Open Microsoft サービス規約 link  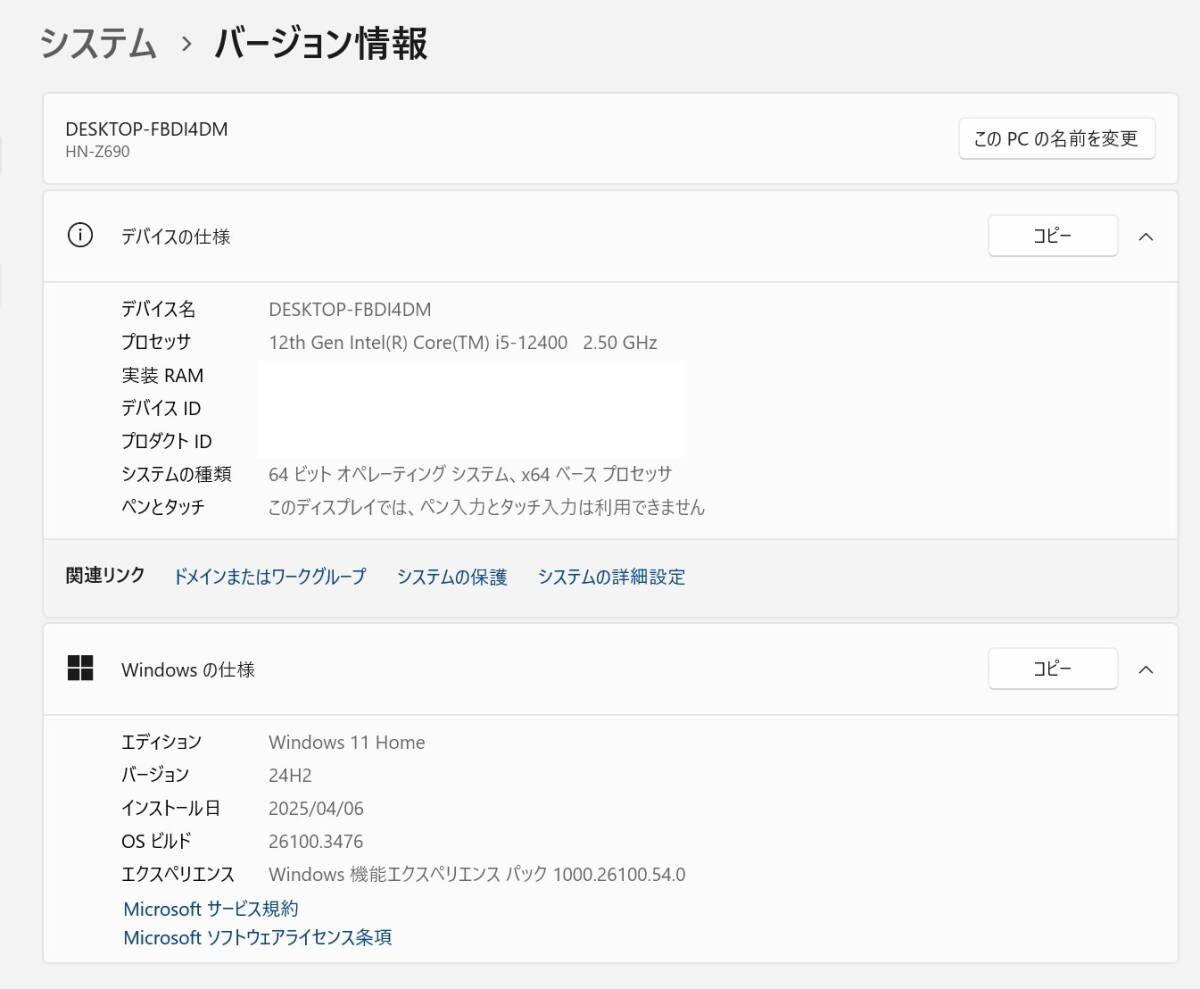(211, 908)
